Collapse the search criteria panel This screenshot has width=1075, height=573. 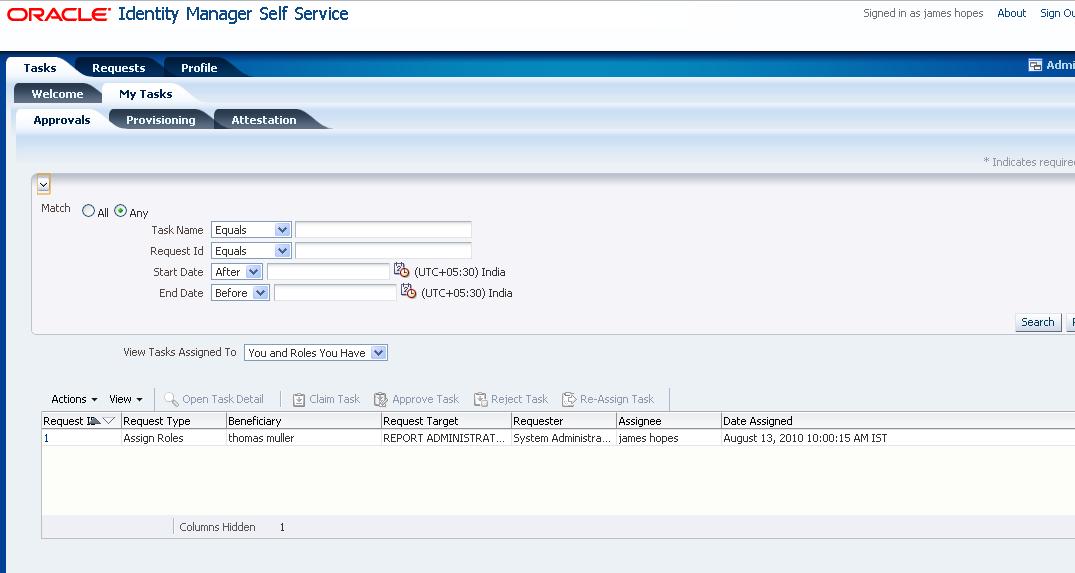(x=43, y=184)
